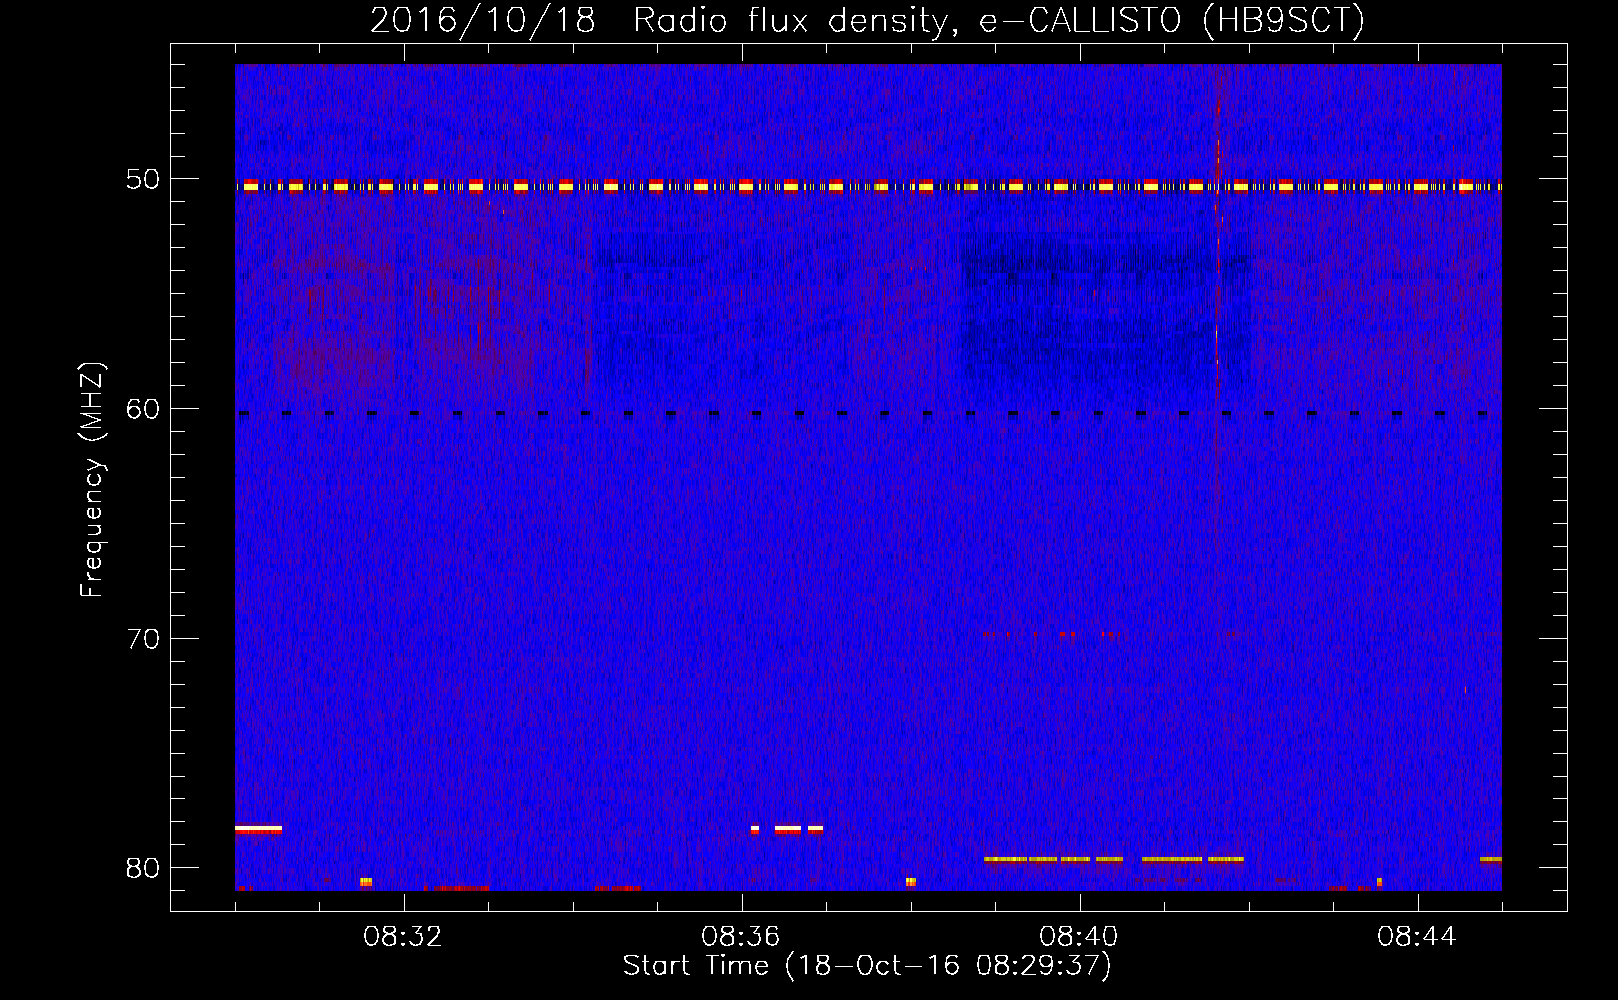Click the 'Start Time (18-Oct-16 08:29:37)' label

[867, 966]
